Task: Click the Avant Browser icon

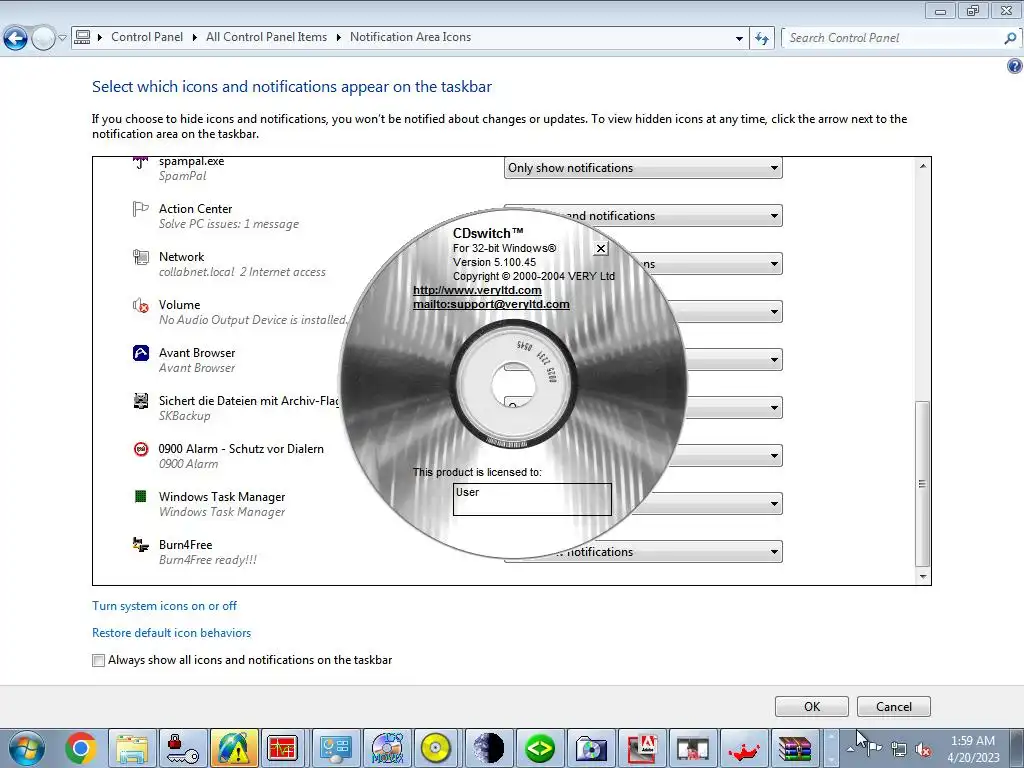Action: coord(140,353)
